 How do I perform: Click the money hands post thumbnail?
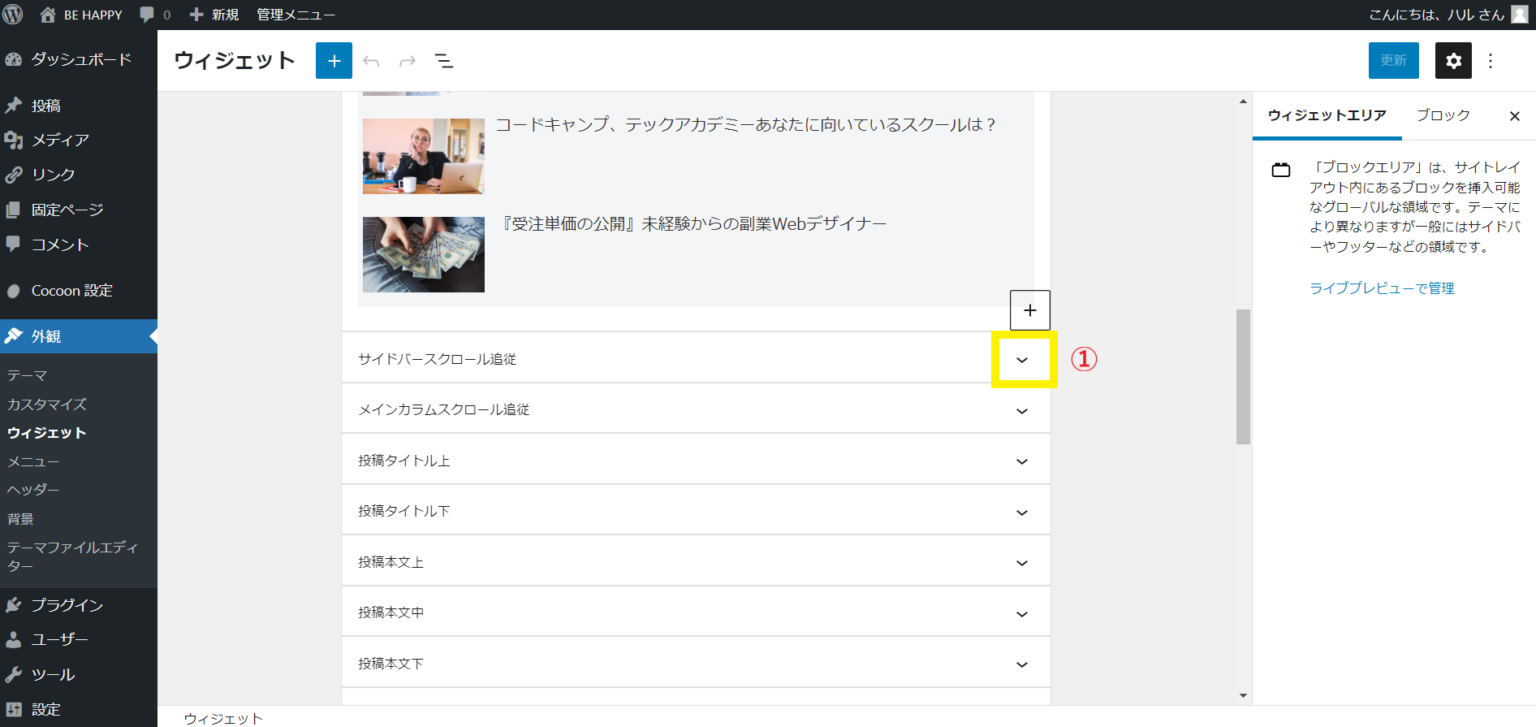click(x=423, y=254)
